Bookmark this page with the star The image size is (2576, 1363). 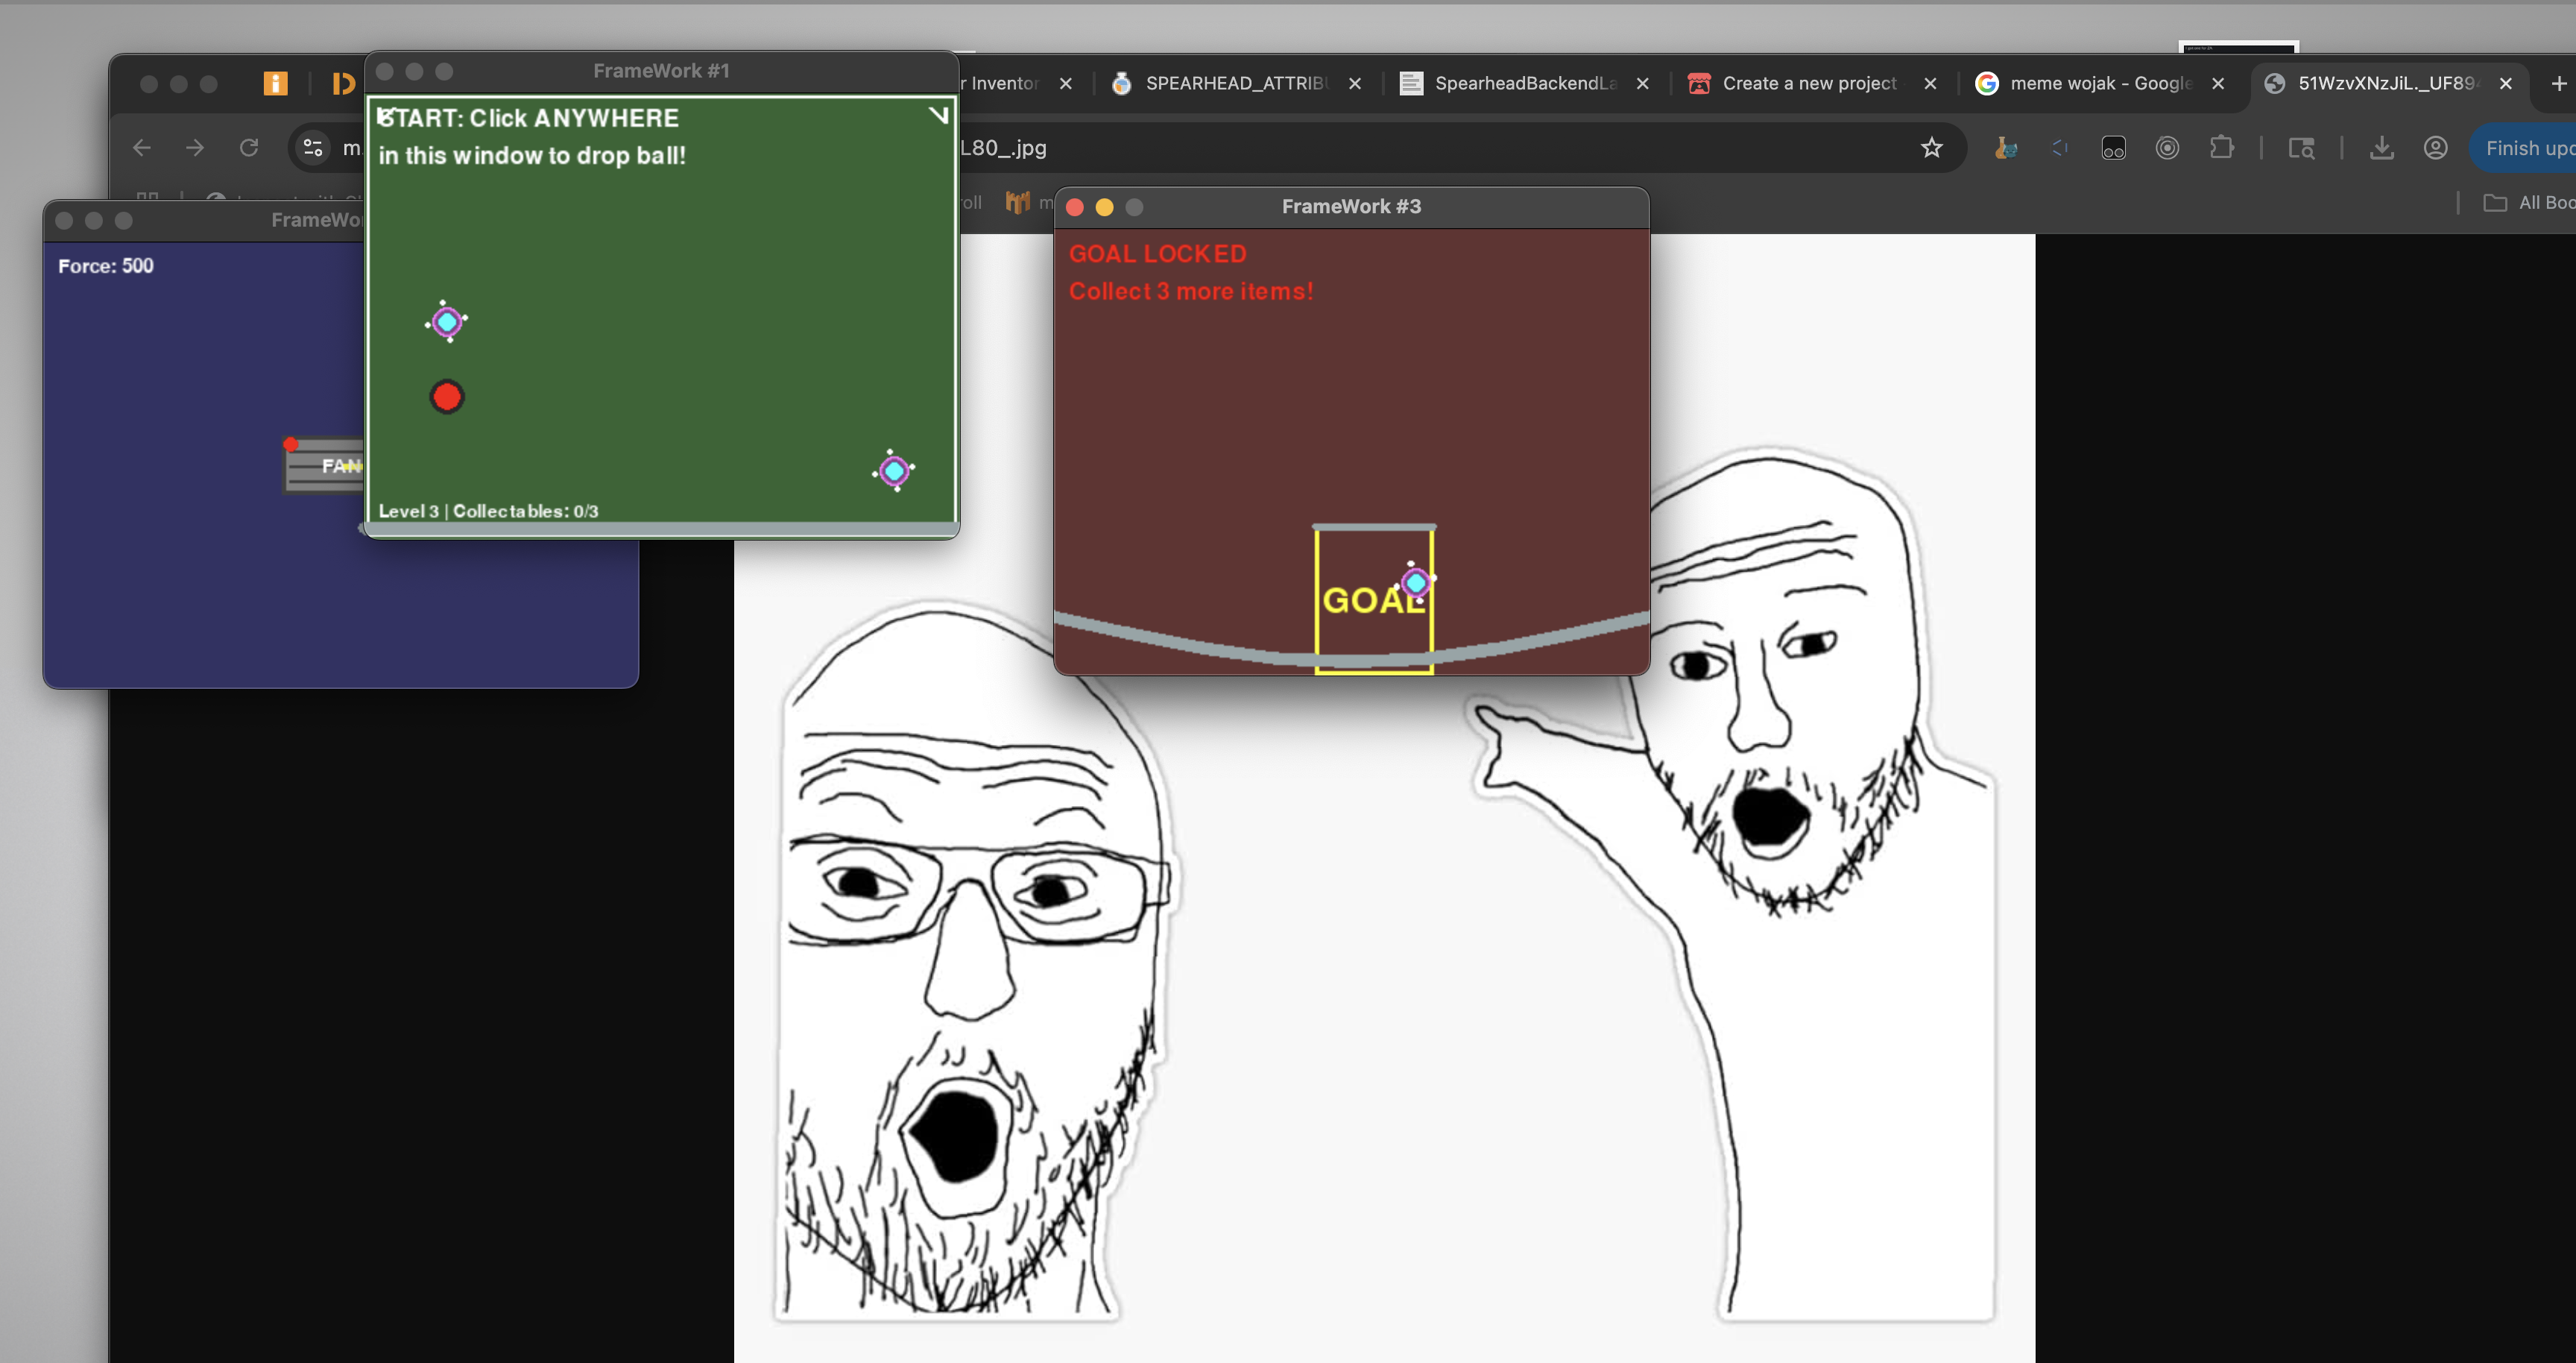click(1931, 148)
